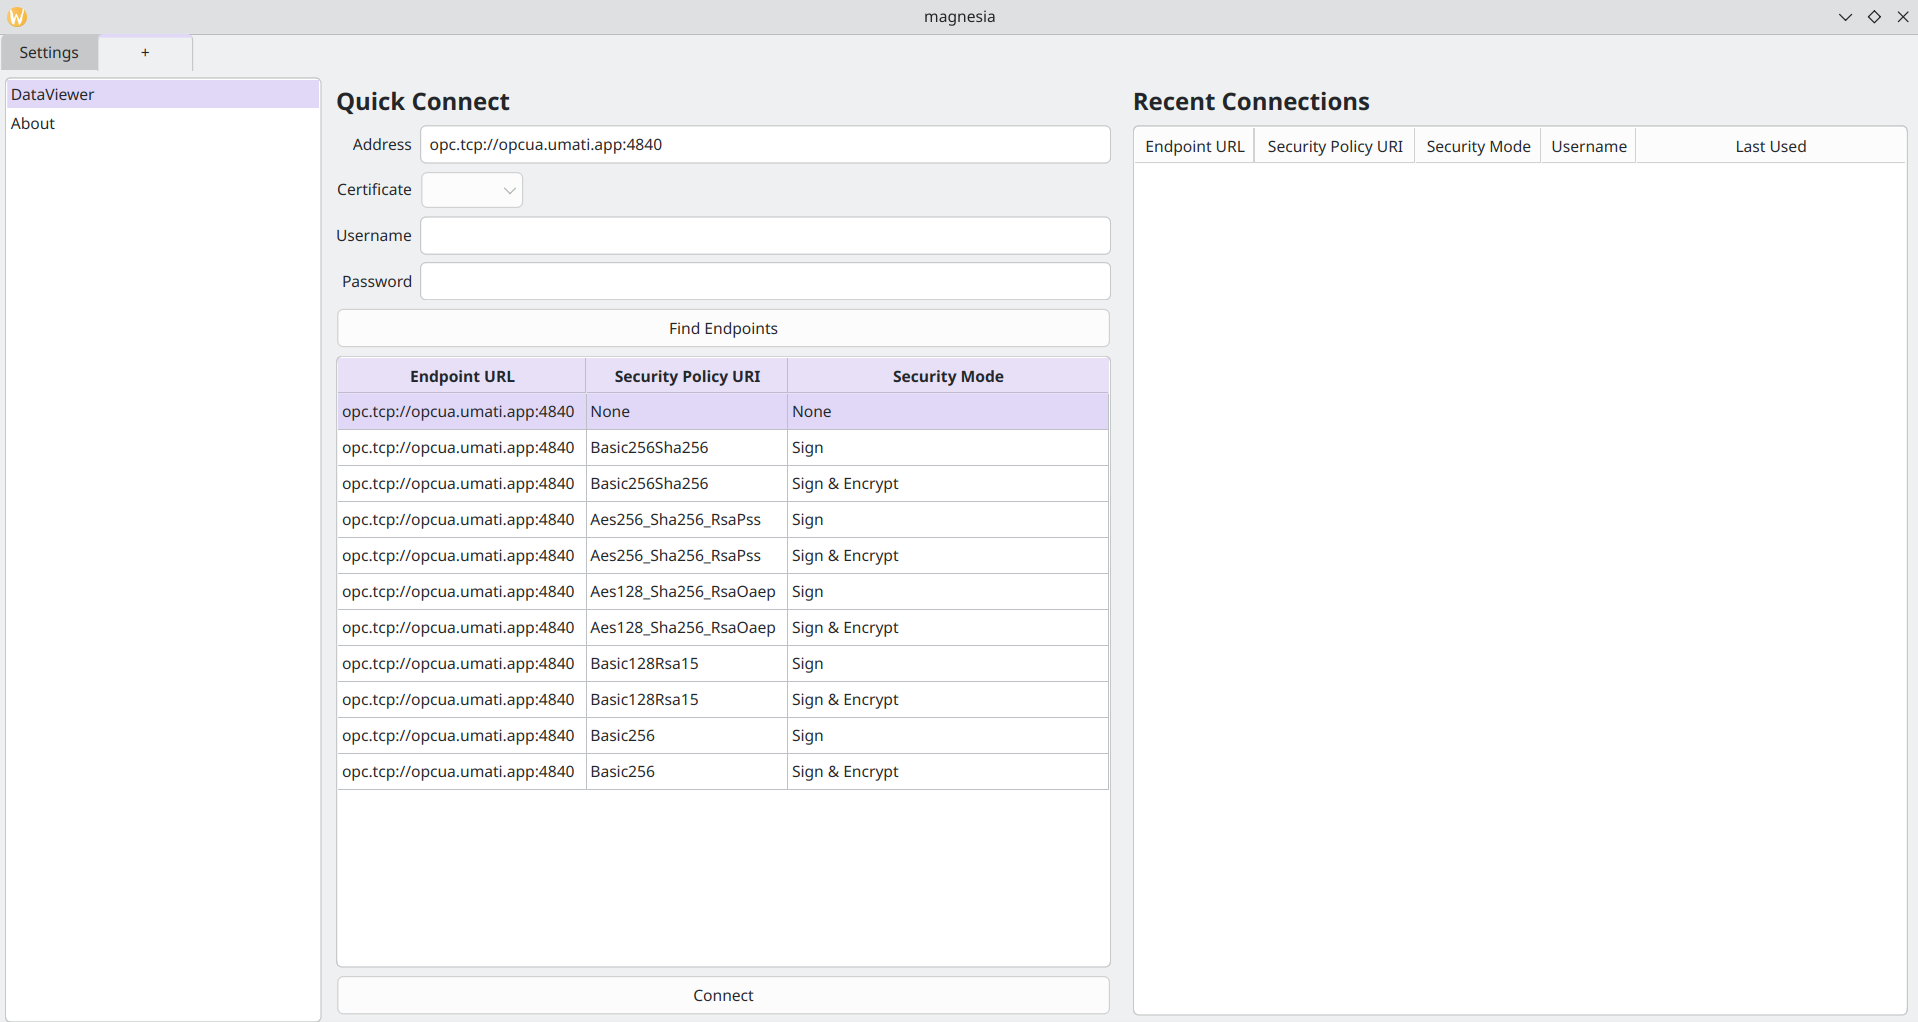Image resolution: width=1918 pixels, height=1022 pixels.
Task: Restore the window using the diamond icon
Action: click(x=1874, y=17)
